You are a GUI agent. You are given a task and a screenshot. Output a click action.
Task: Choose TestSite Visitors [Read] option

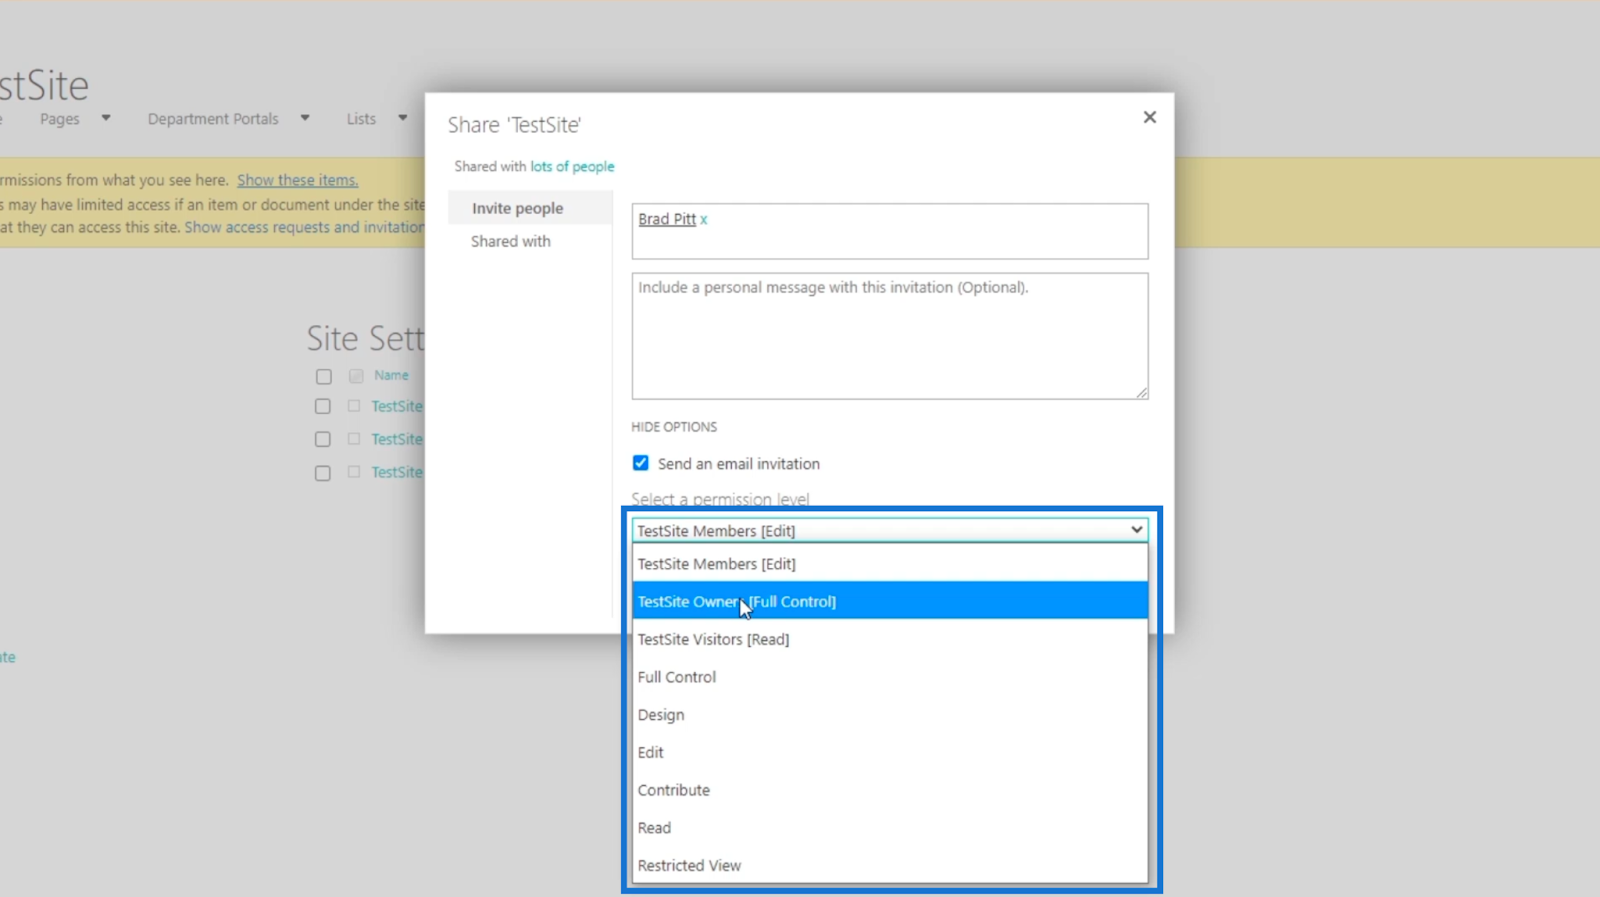[889, 639]
